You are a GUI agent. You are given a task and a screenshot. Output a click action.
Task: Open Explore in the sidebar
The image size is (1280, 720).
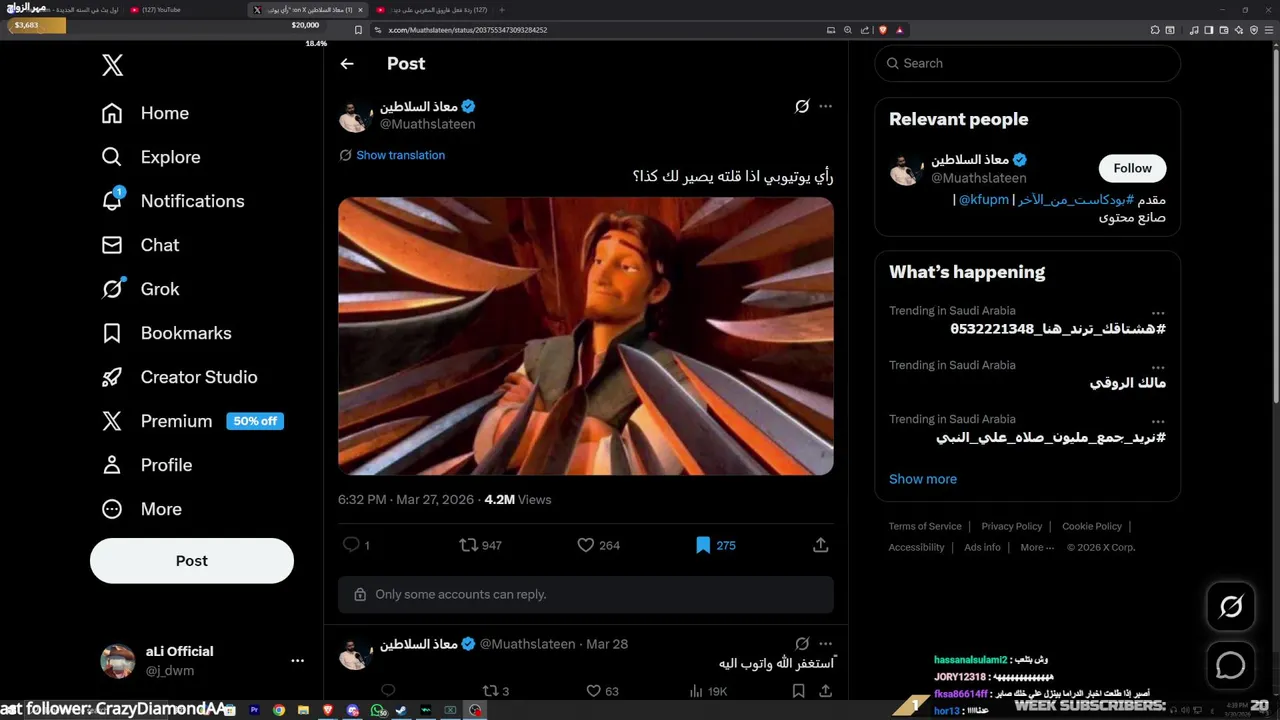click(x=151, y=157)
